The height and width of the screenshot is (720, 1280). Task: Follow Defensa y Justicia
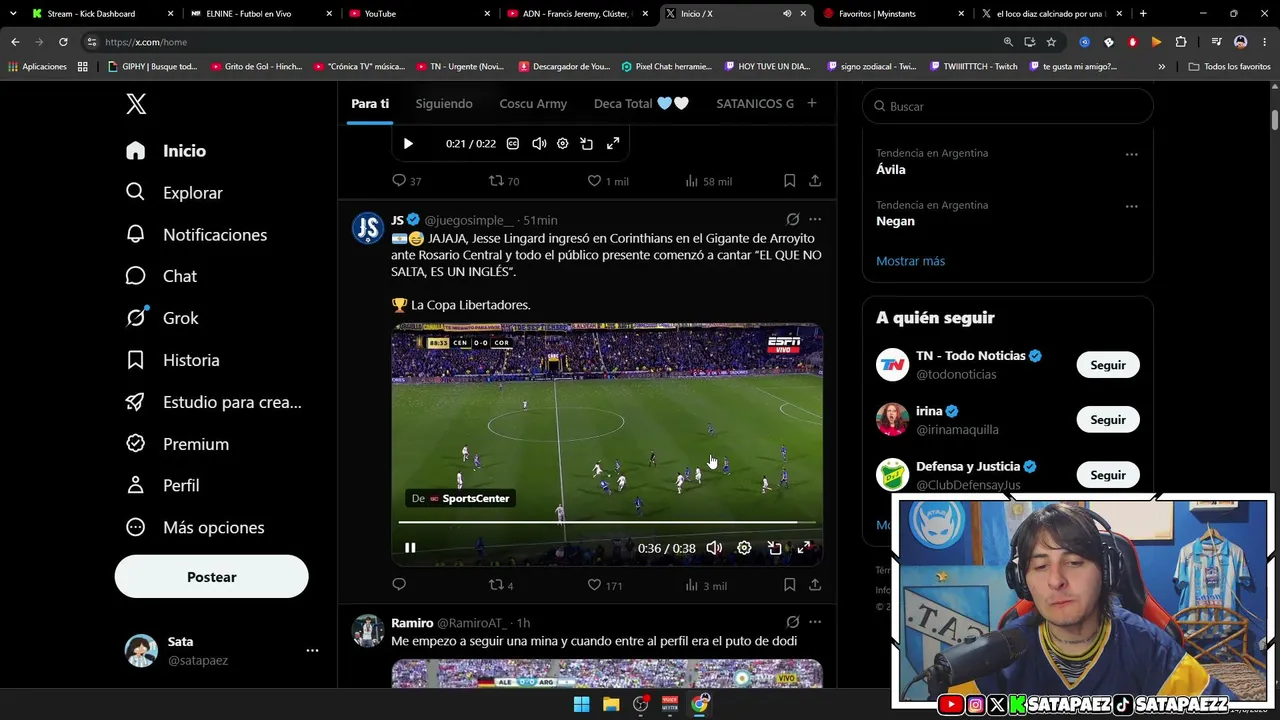[x=1108, y=475]
